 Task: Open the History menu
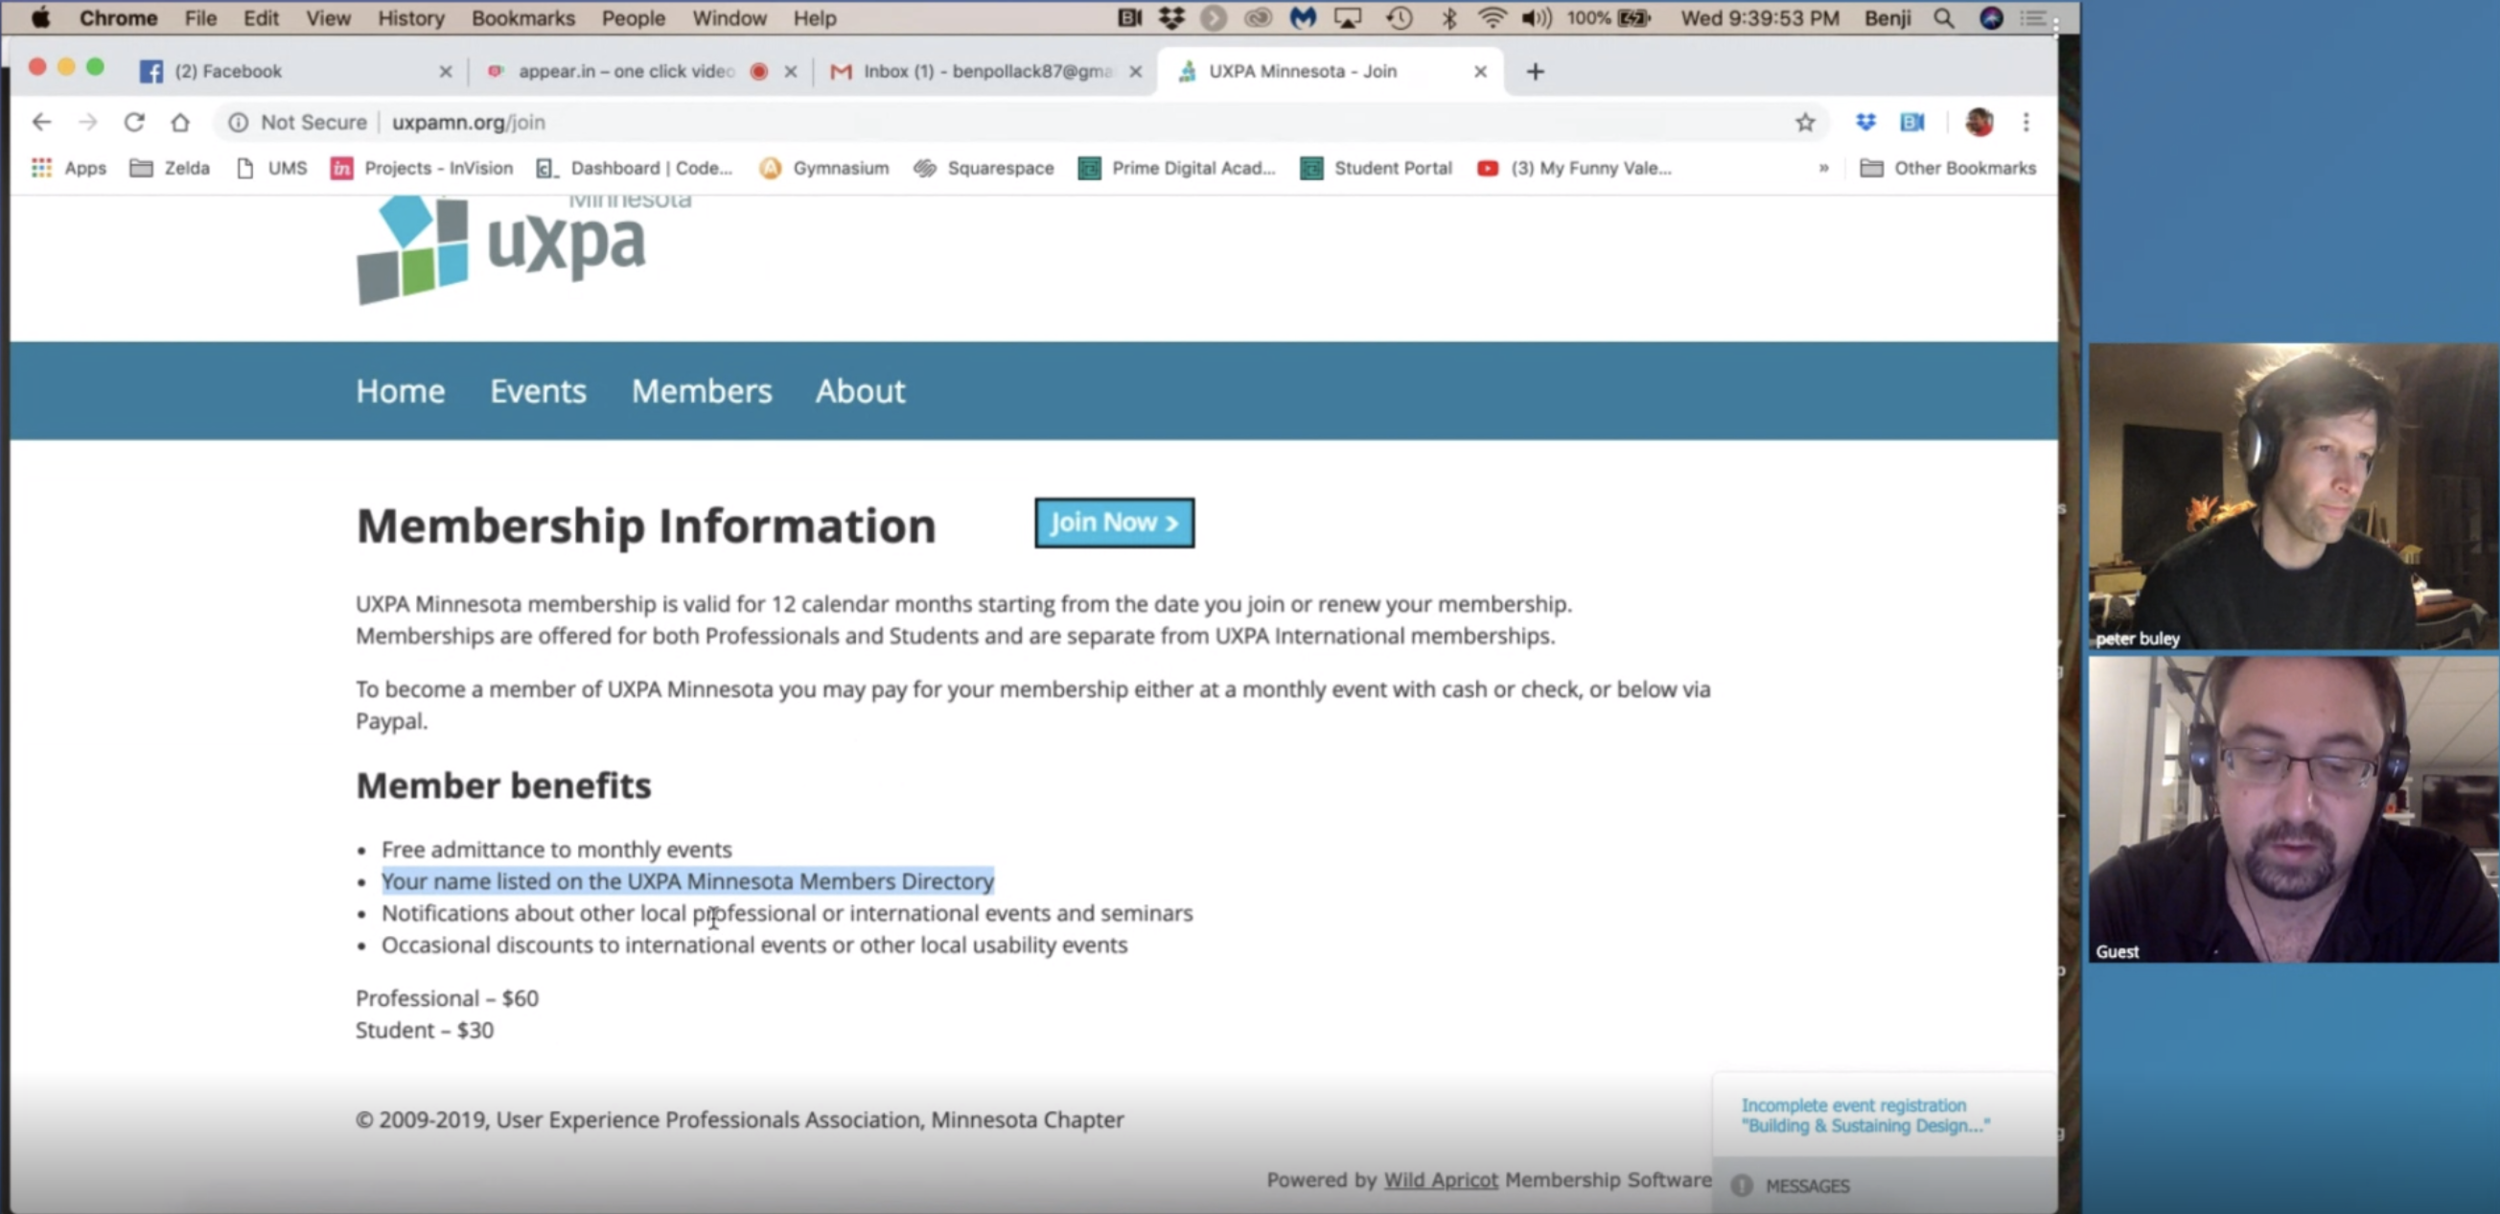pos(410,18)
